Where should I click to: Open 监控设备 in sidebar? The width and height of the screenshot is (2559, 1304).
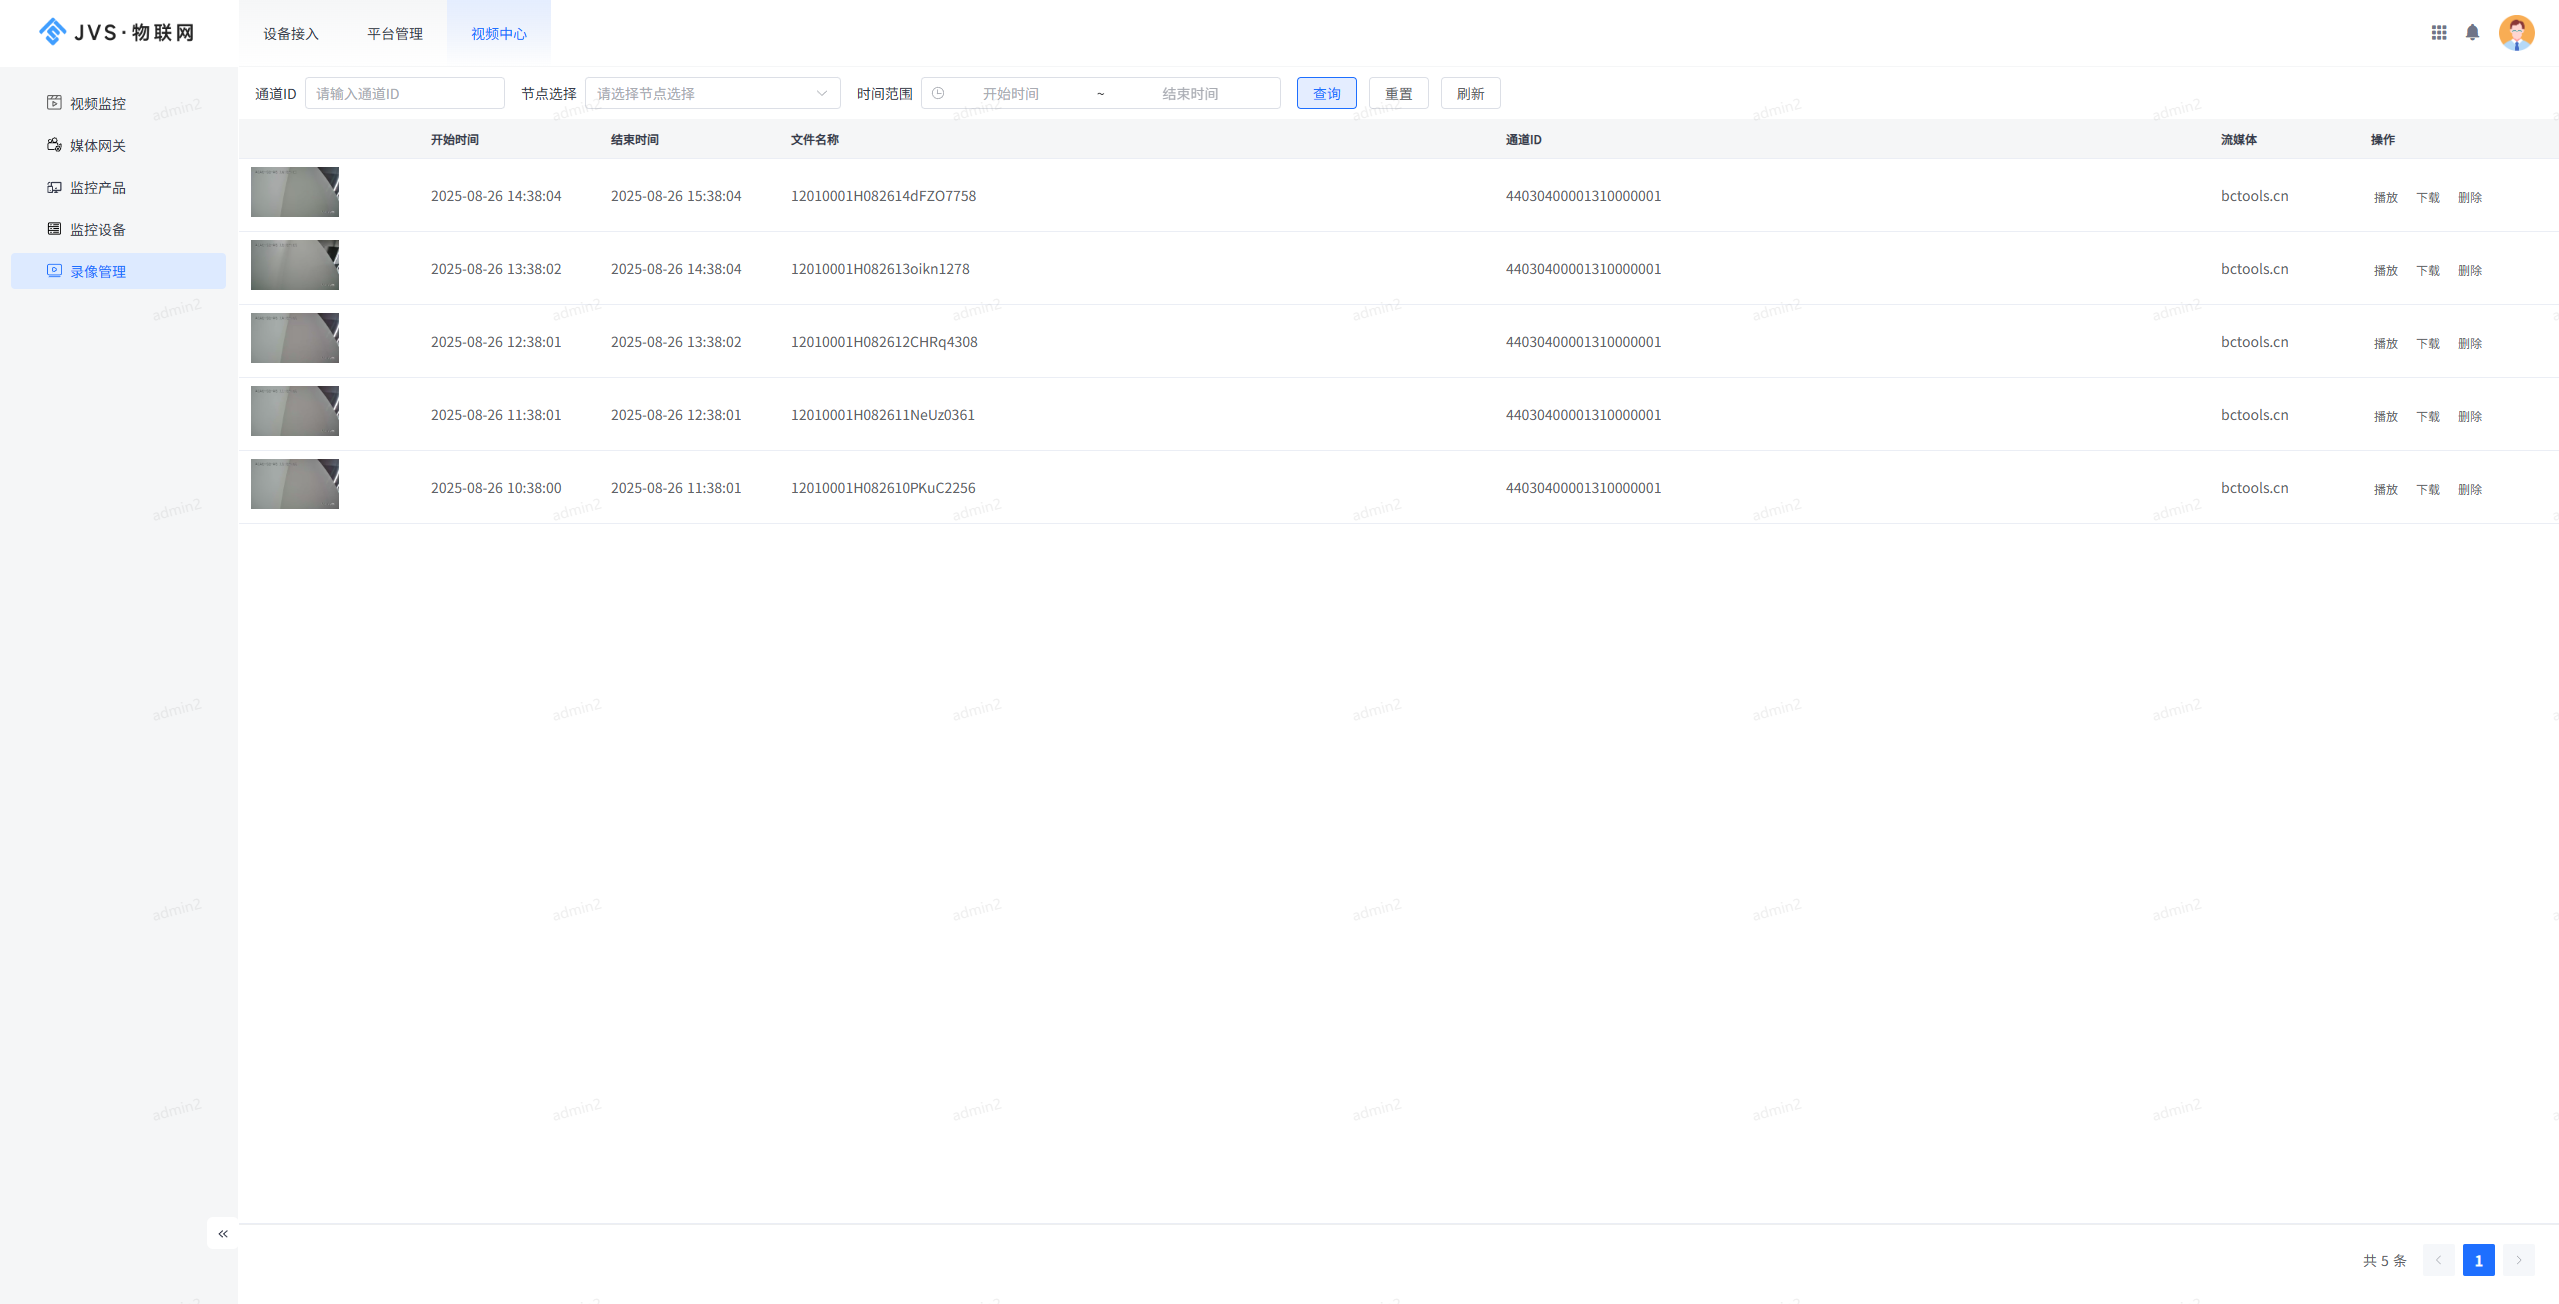pyautogui.click(x=118, y=229)
